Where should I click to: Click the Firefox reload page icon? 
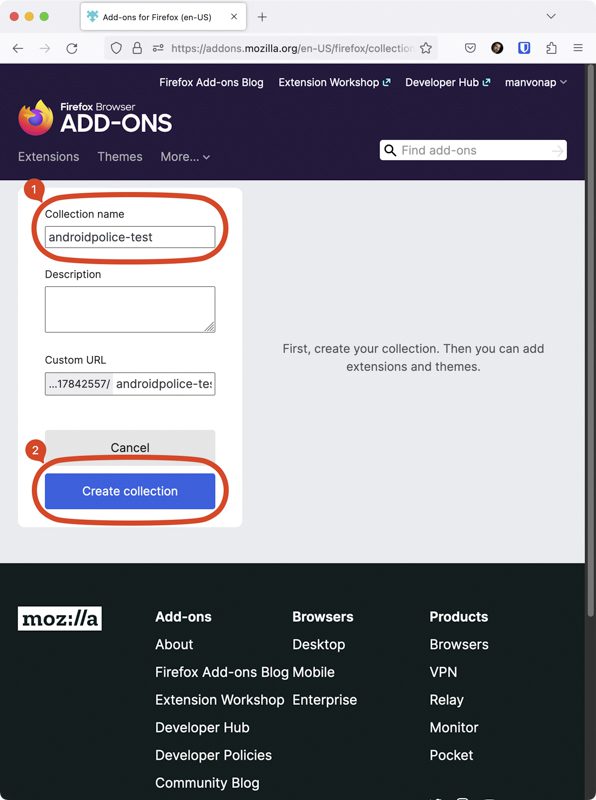pos(72,48)
